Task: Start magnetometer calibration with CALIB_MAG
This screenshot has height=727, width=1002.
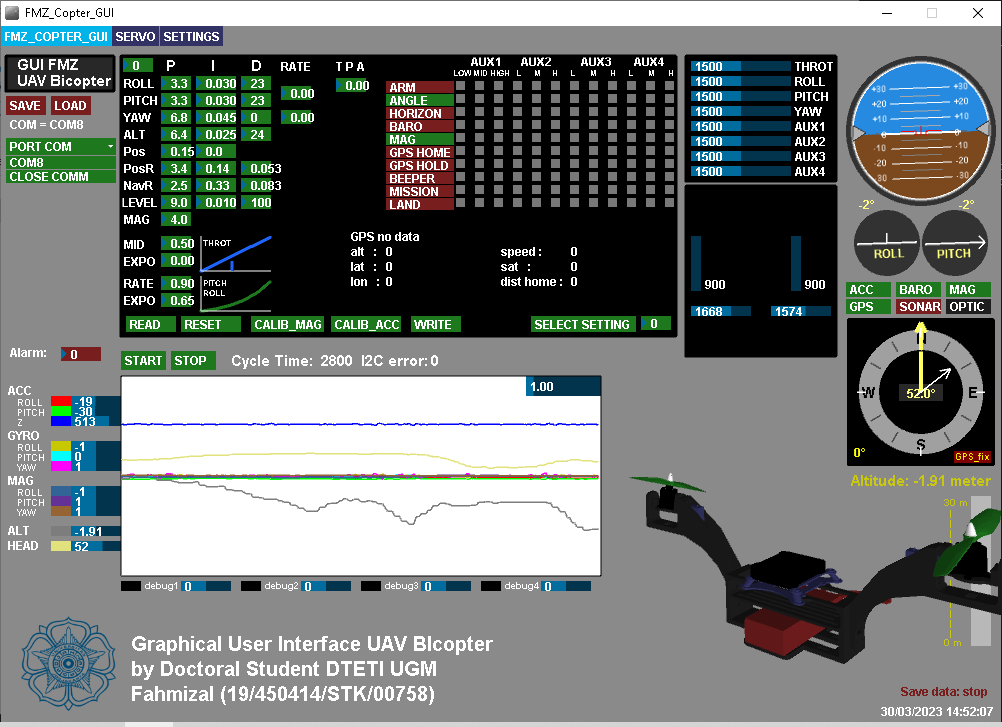Action: pos(288,325)
